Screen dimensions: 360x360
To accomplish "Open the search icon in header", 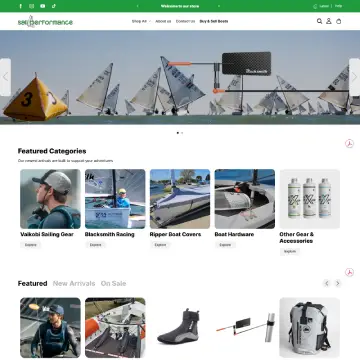I will (319, 21).
